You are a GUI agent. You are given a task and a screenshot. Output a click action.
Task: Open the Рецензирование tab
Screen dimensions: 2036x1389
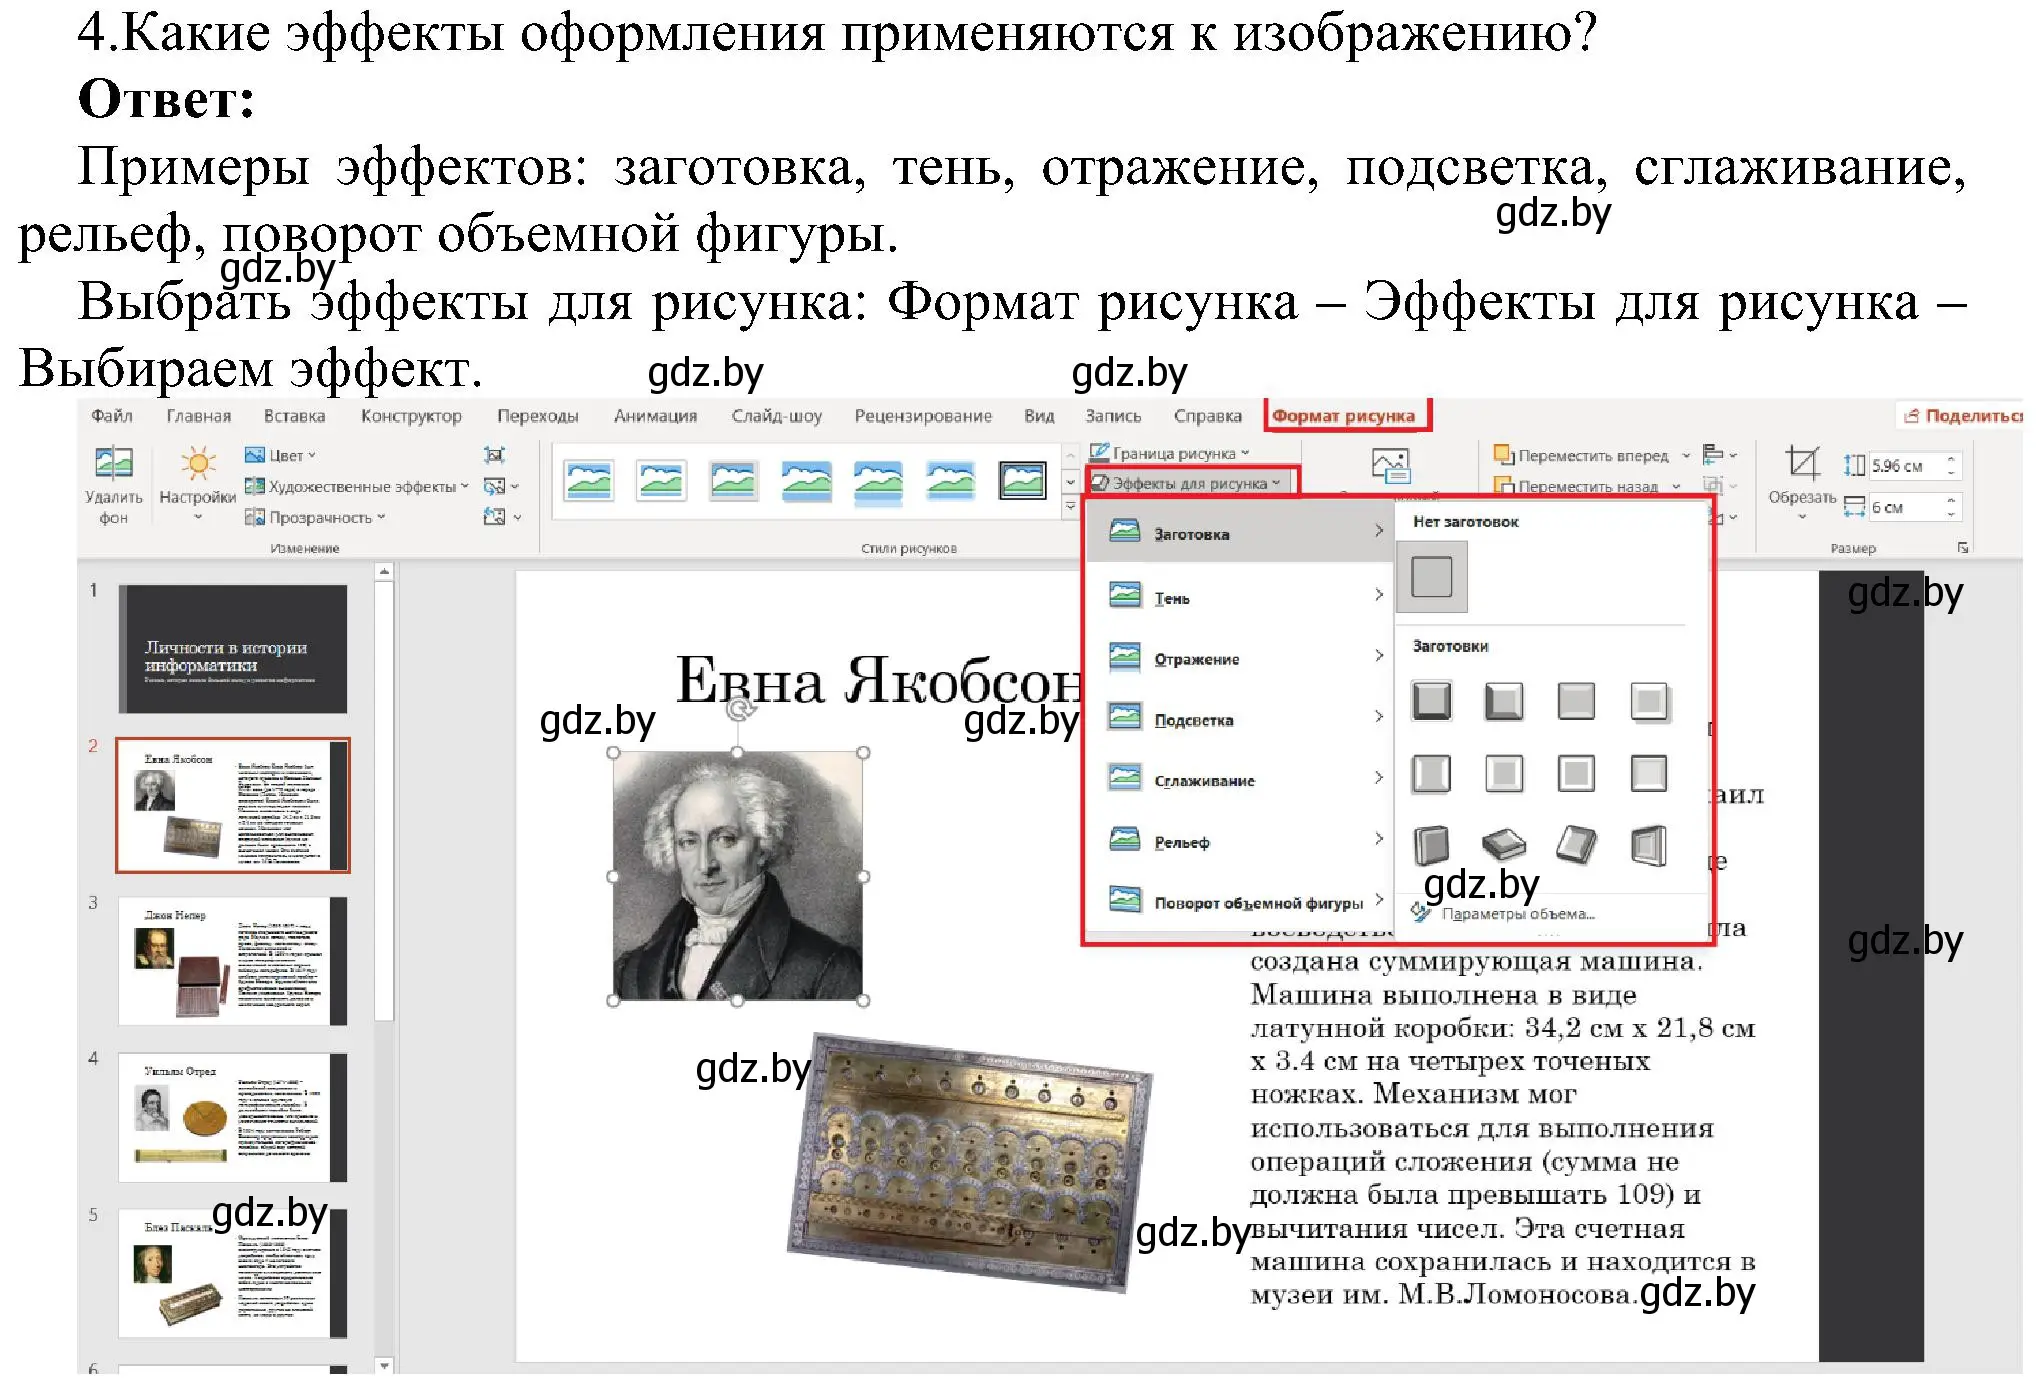click(x=923, y=415)
